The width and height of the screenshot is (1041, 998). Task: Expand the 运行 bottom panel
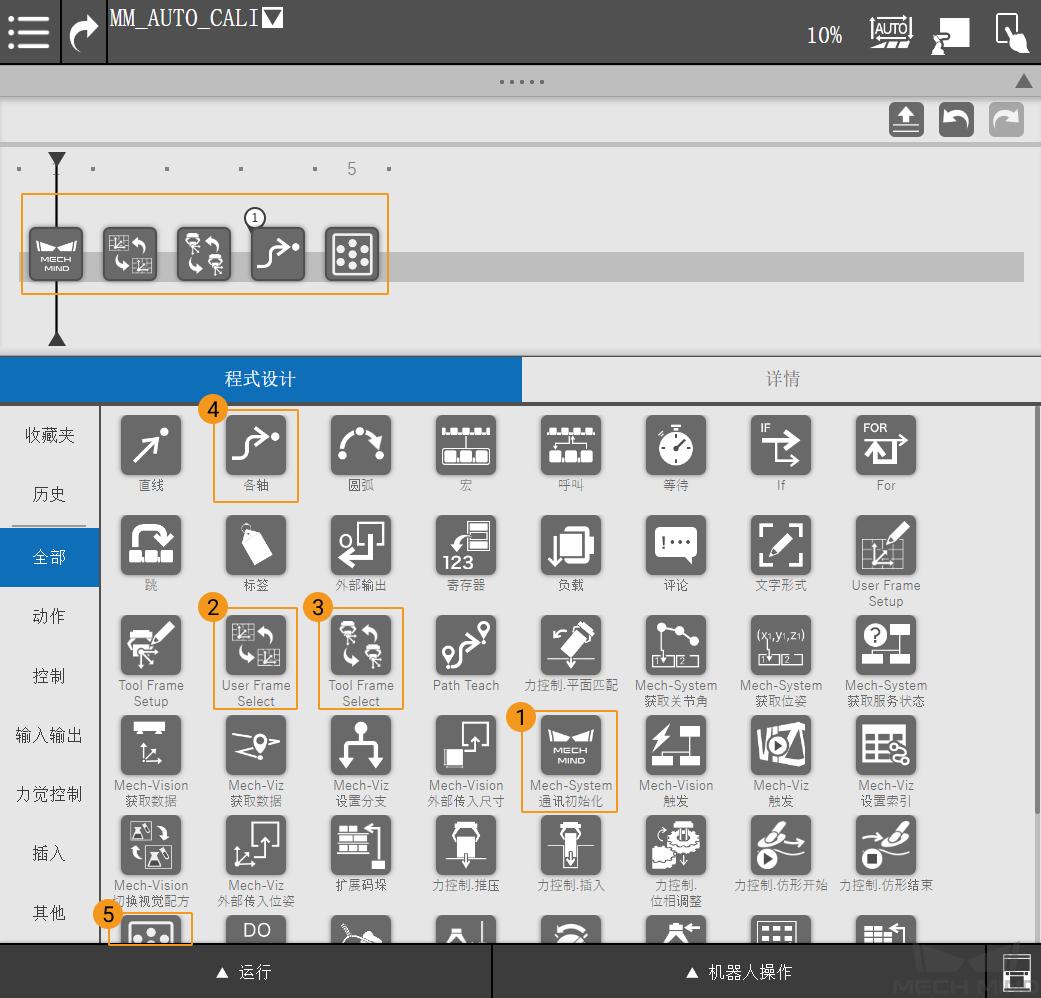pos(245,971)
